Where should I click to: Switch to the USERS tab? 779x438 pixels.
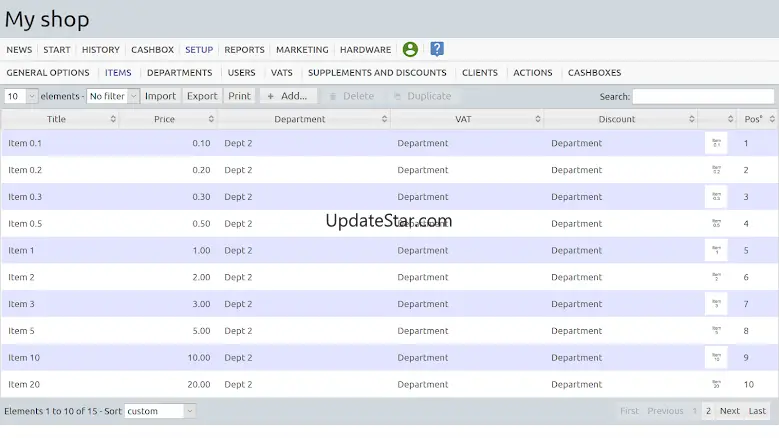click(x=241, y=73)
